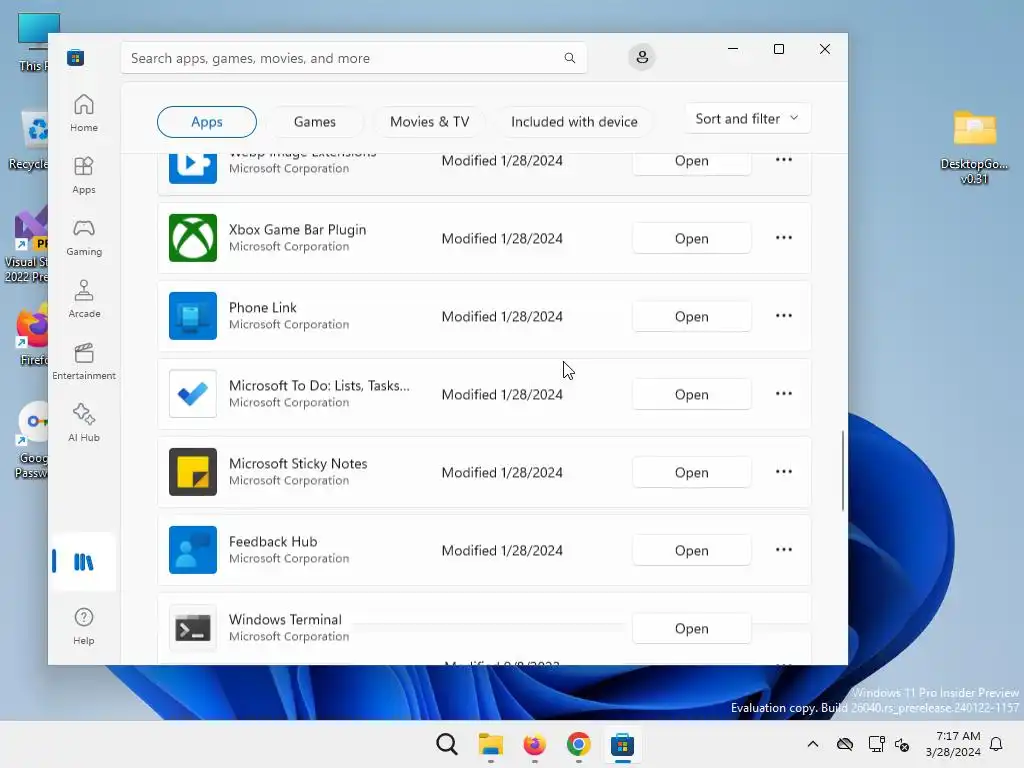Screen dimensions: 1024x768
Task: Open the user profile account icon
Action: 642,57
